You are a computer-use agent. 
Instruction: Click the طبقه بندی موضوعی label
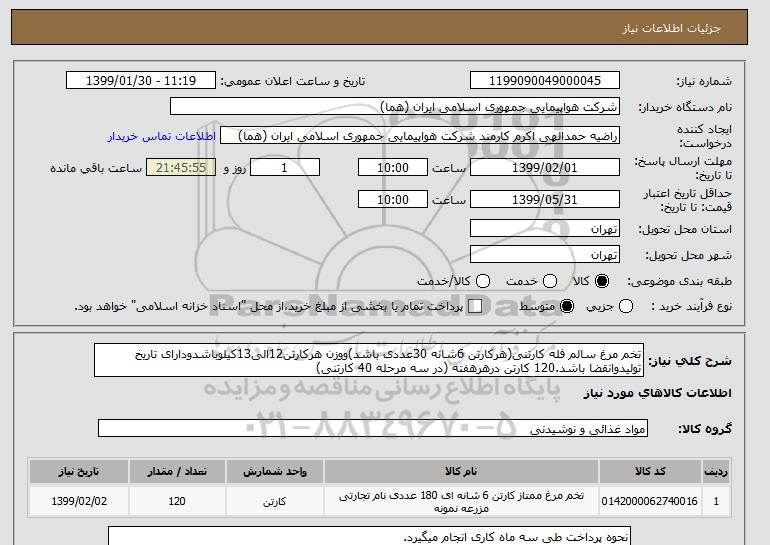[680, 281]
